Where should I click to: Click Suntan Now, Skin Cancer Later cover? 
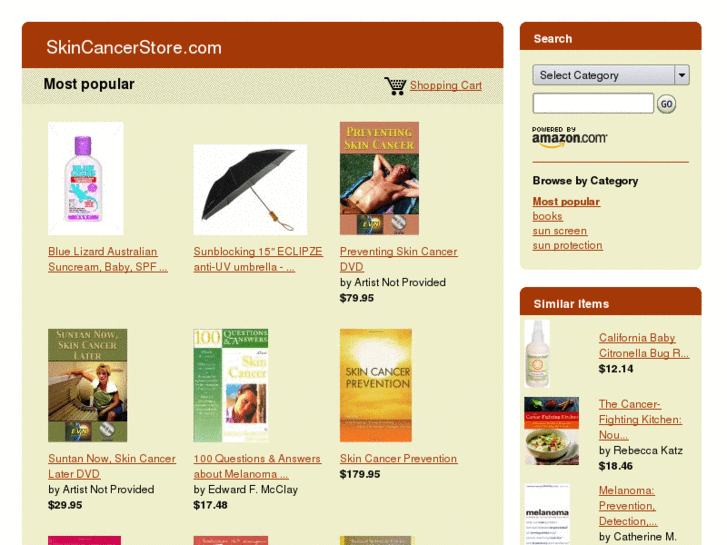tap(88, 385)
